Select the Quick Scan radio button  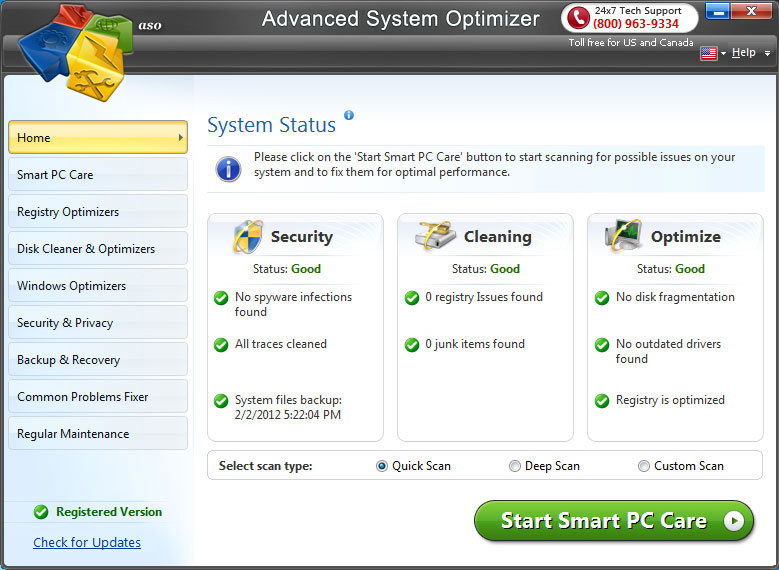382,466
